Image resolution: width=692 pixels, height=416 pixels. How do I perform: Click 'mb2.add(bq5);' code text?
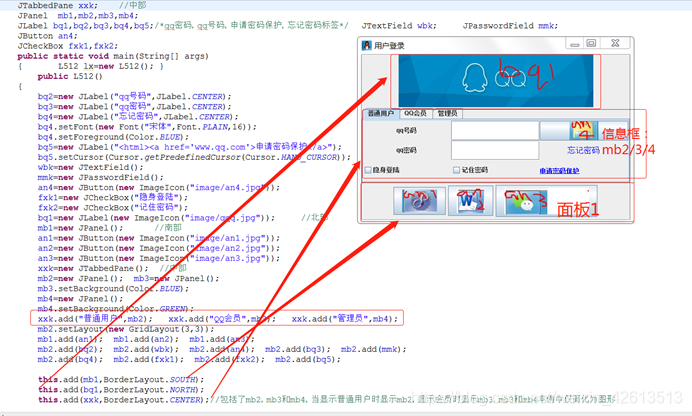(x=308, y=359)
